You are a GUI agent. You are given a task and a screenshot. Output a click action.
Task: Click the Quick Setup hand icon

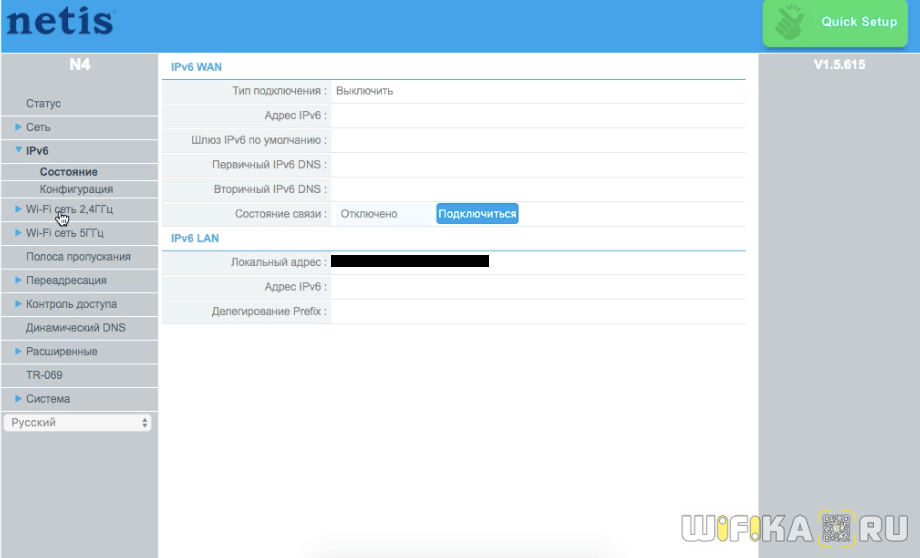pos(794,23)
